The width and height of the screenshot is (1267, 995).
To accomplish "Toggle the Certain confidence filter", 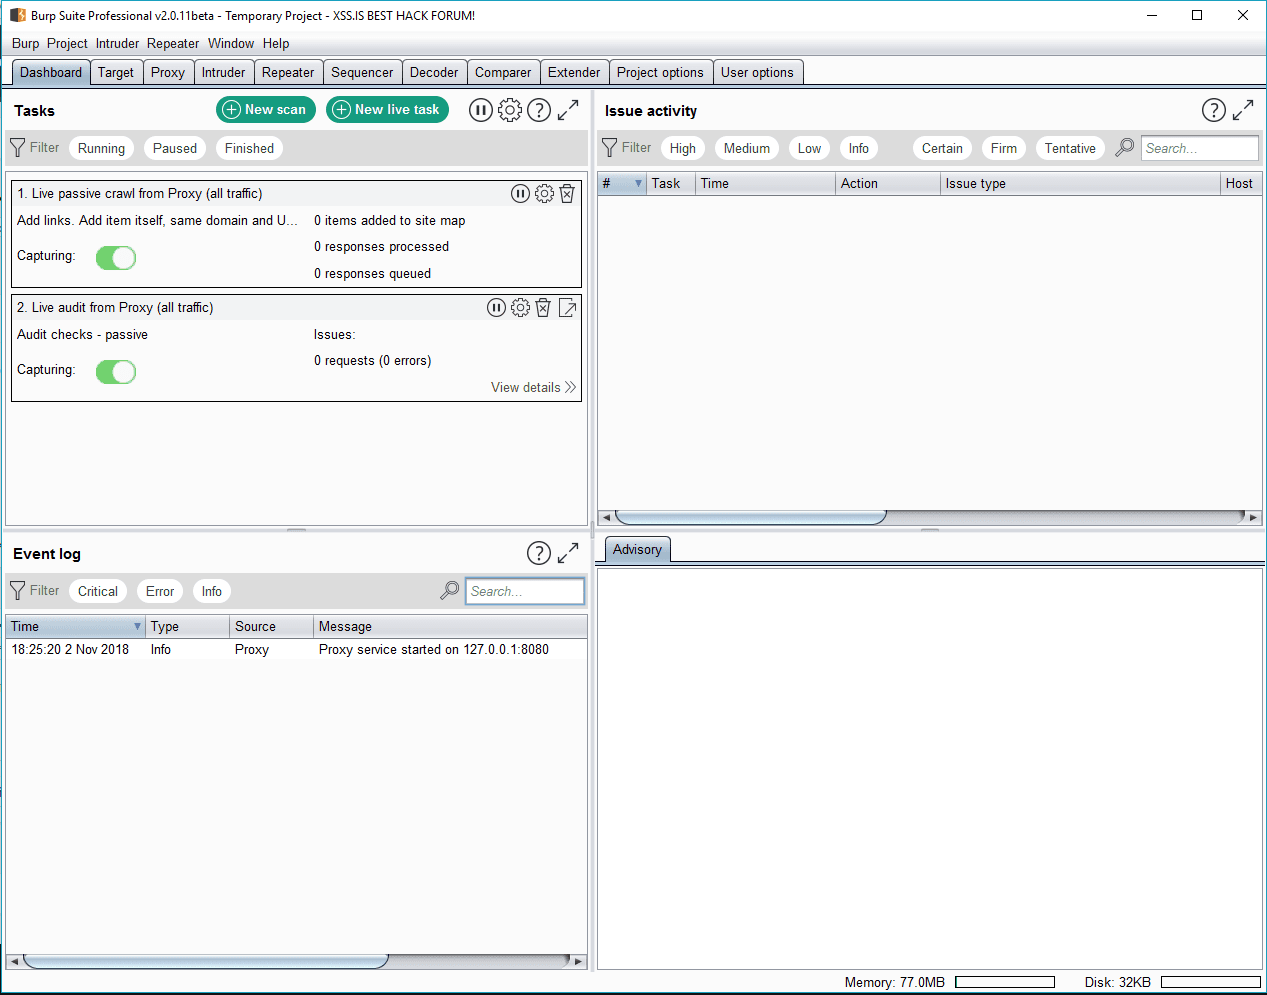I will [x=942, y=148].
